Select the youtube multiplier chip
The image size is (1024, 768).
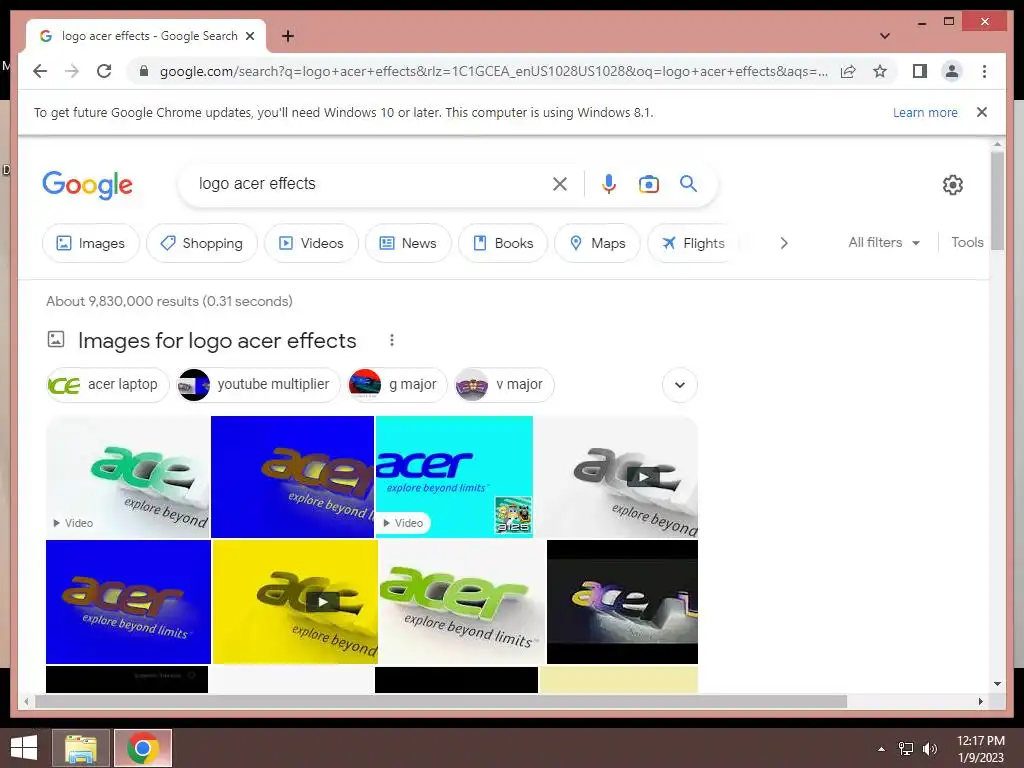click(x=259, y=385)
